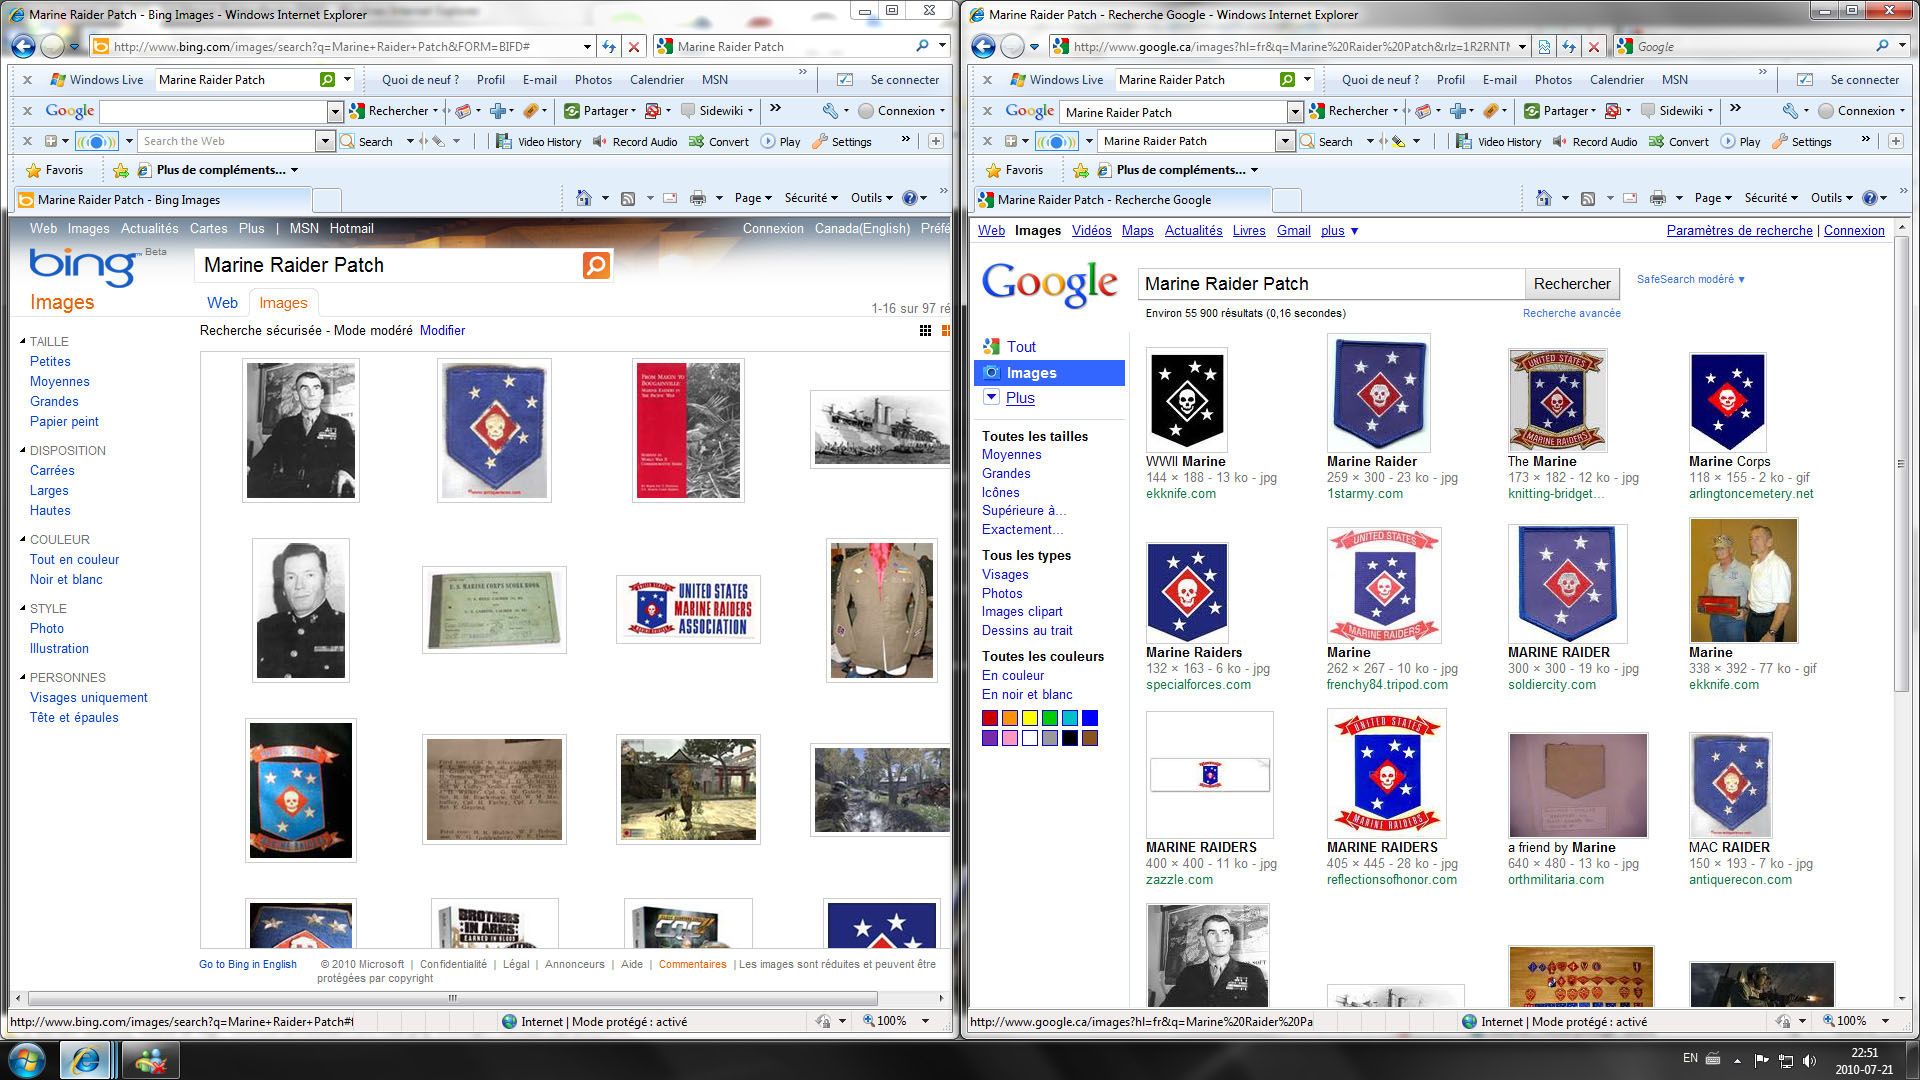Refresh the page in the Bing window
Screen dimensions: 1920x1080
[609, 46]
